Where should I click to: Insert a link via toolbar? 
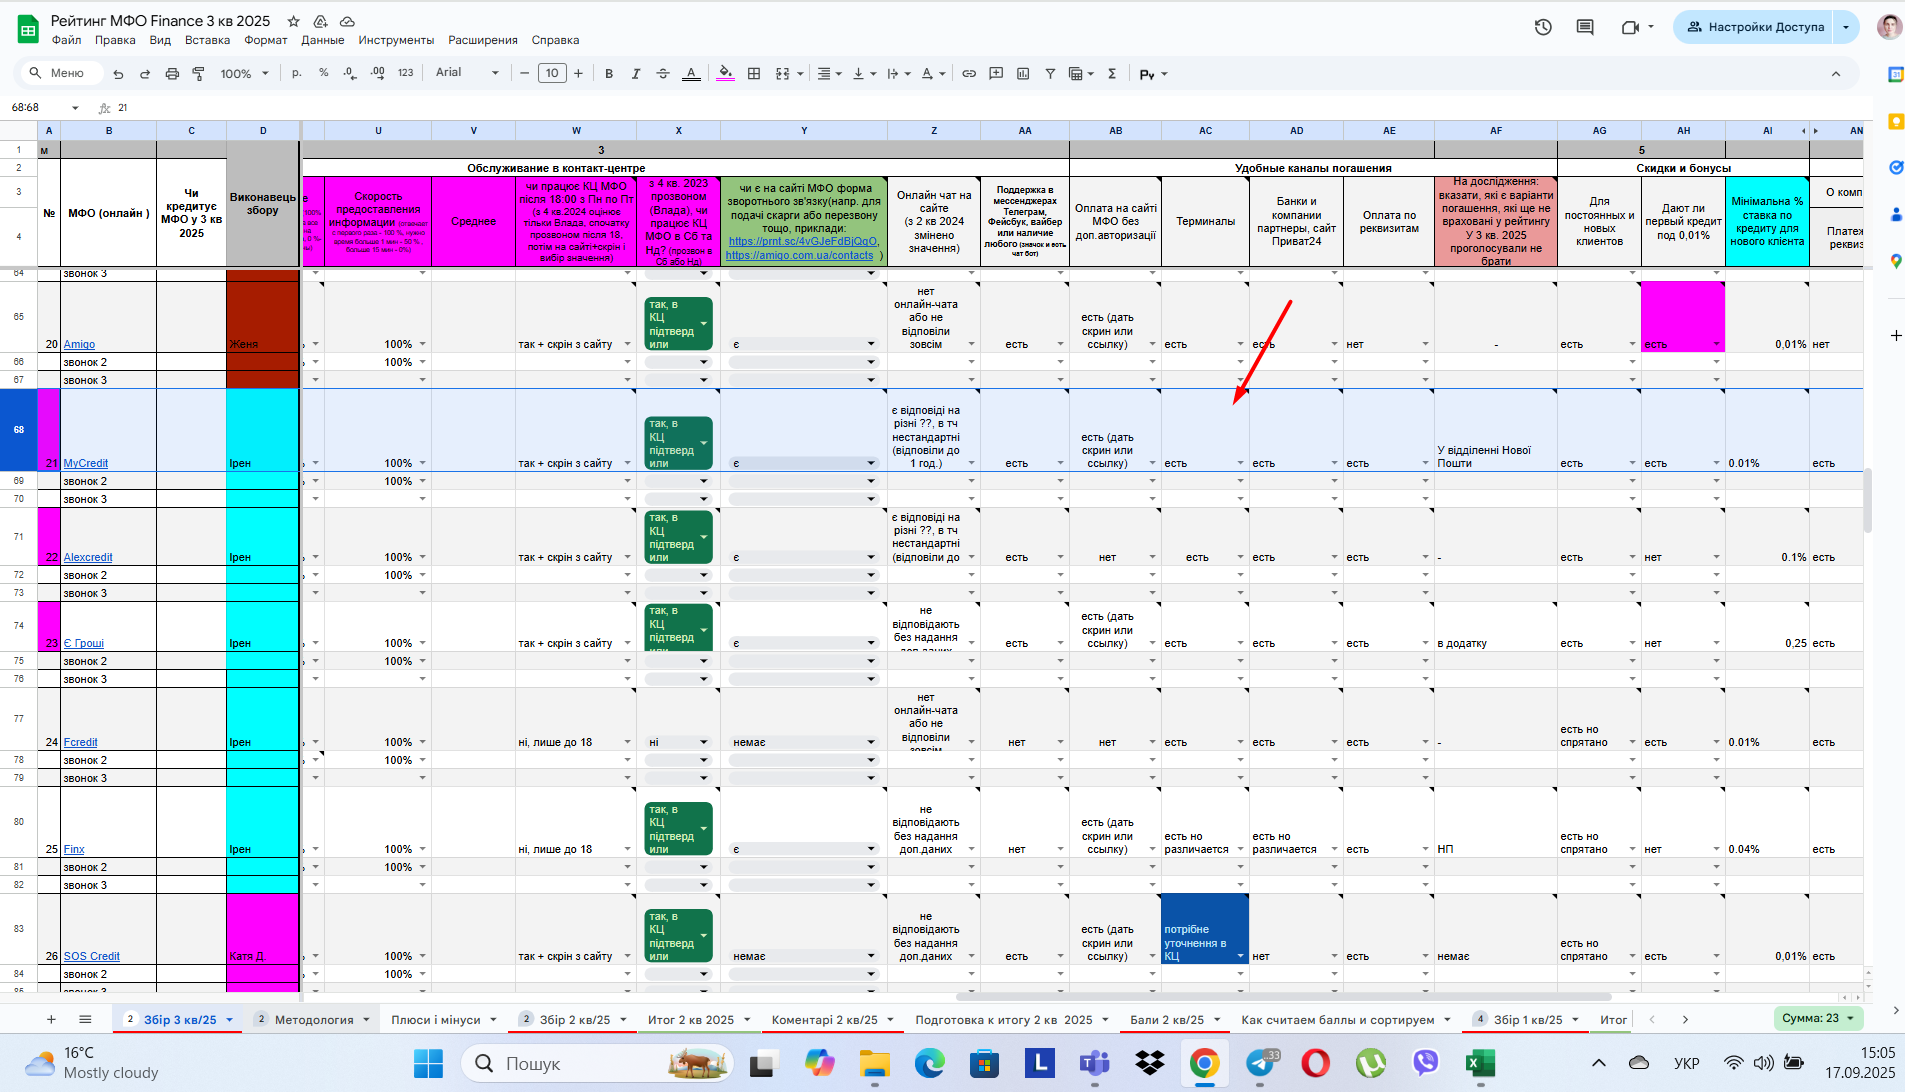click(969, 73)
